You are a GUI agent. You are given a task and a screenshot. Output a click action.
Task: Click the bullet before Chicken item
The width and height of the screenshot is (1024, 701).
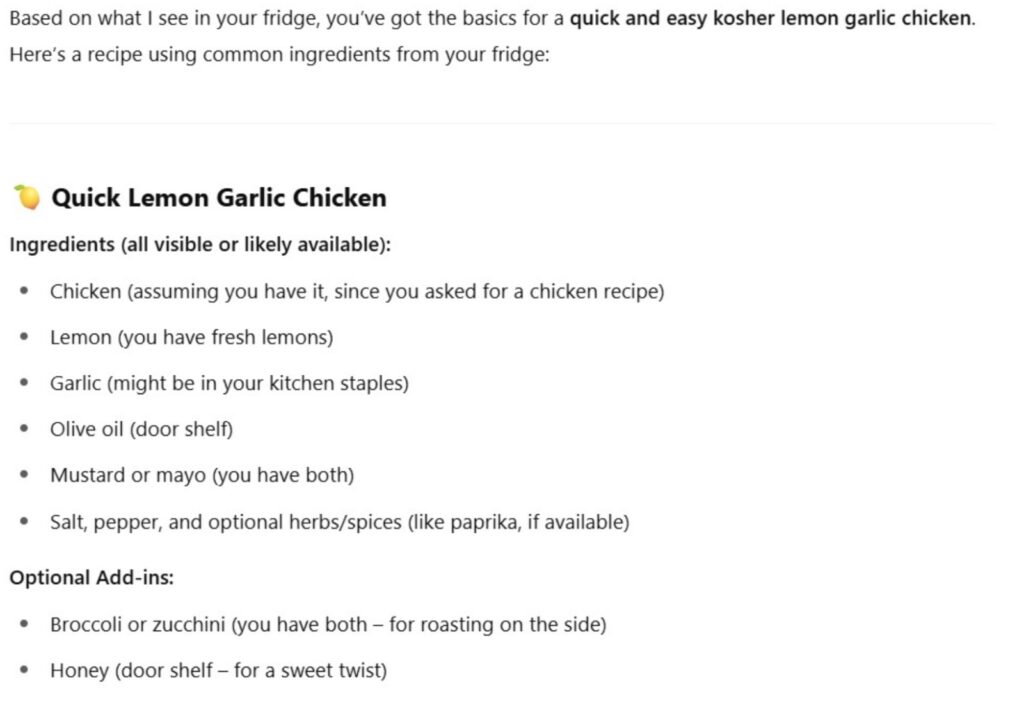[24, 291]
